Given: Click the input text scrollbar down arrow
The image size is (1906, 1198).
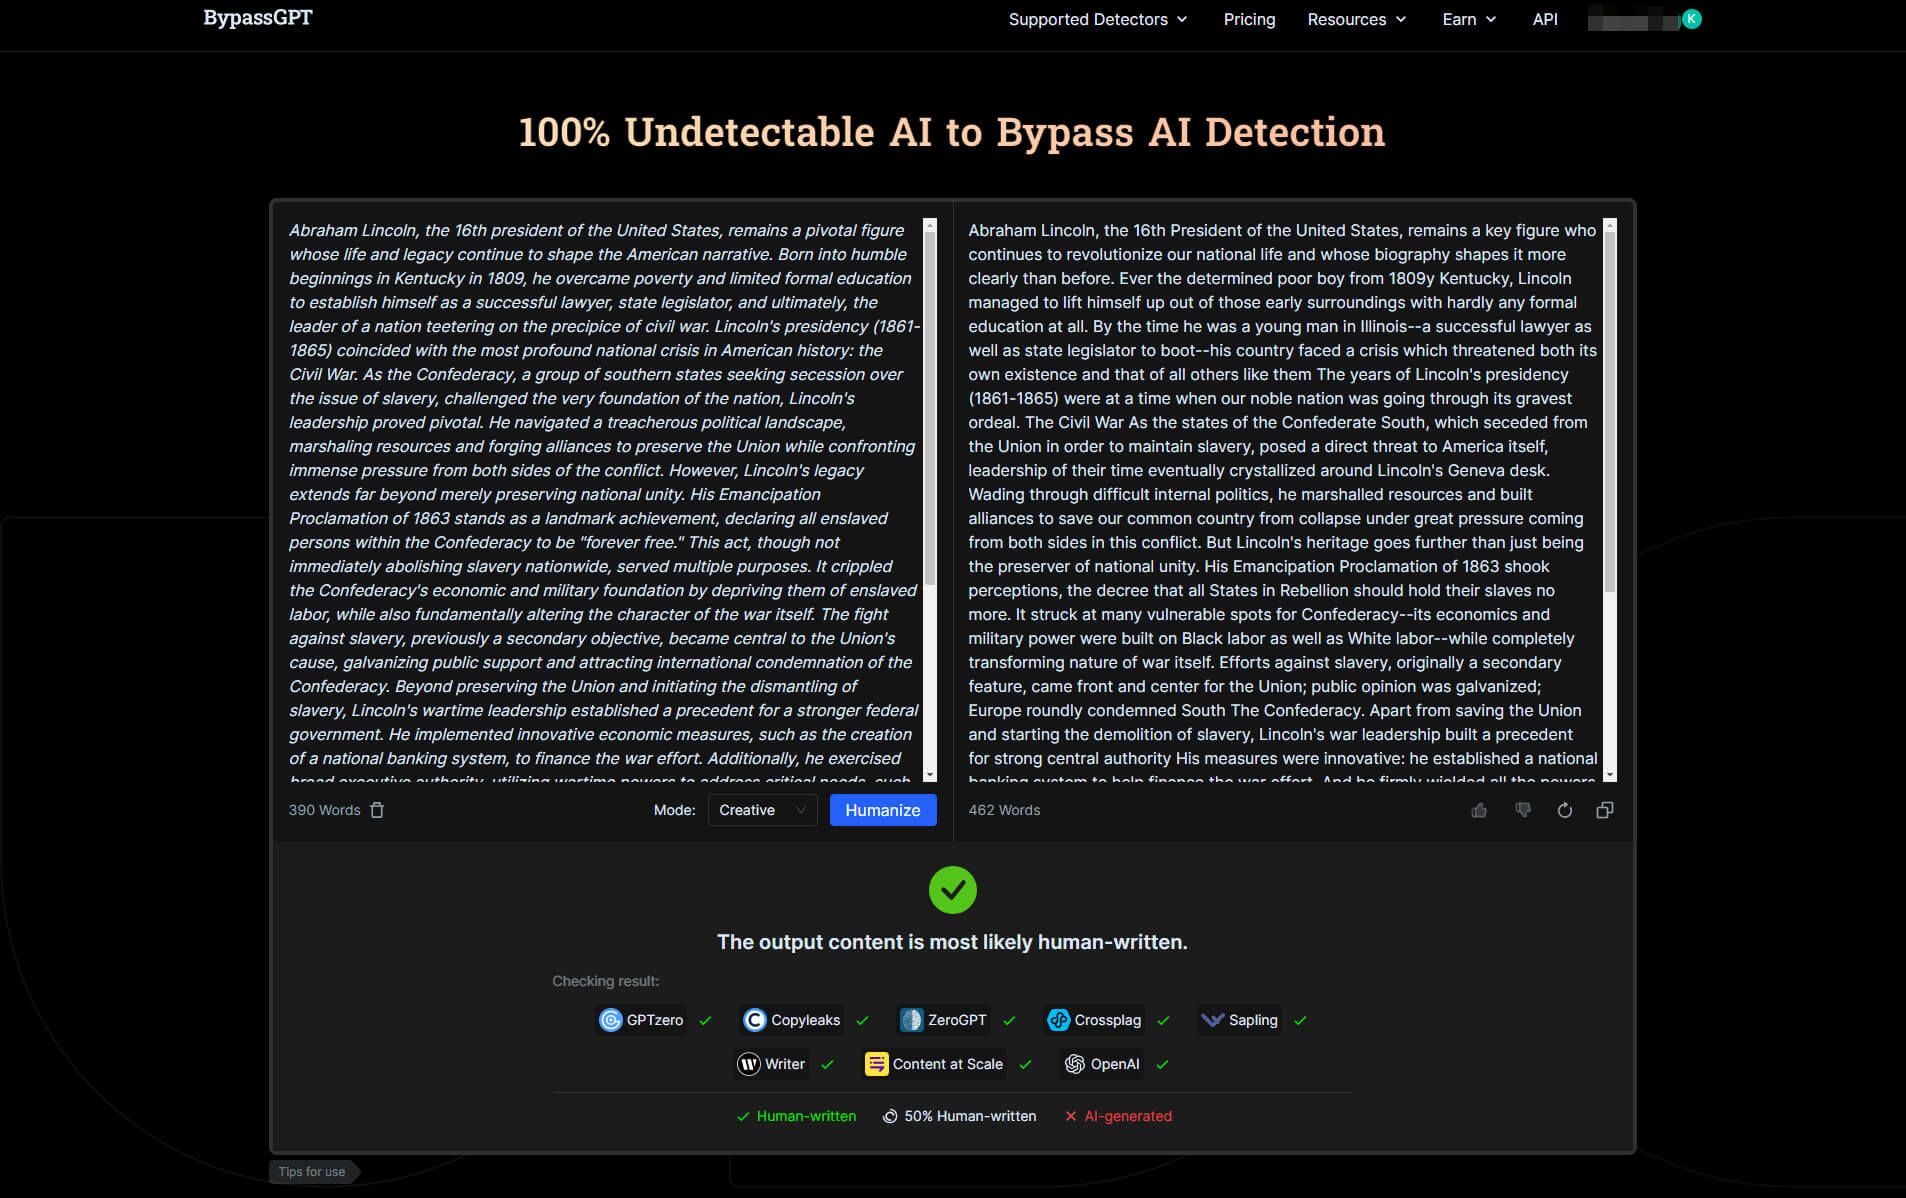Looking at the screenshot, I should (930, 775).
